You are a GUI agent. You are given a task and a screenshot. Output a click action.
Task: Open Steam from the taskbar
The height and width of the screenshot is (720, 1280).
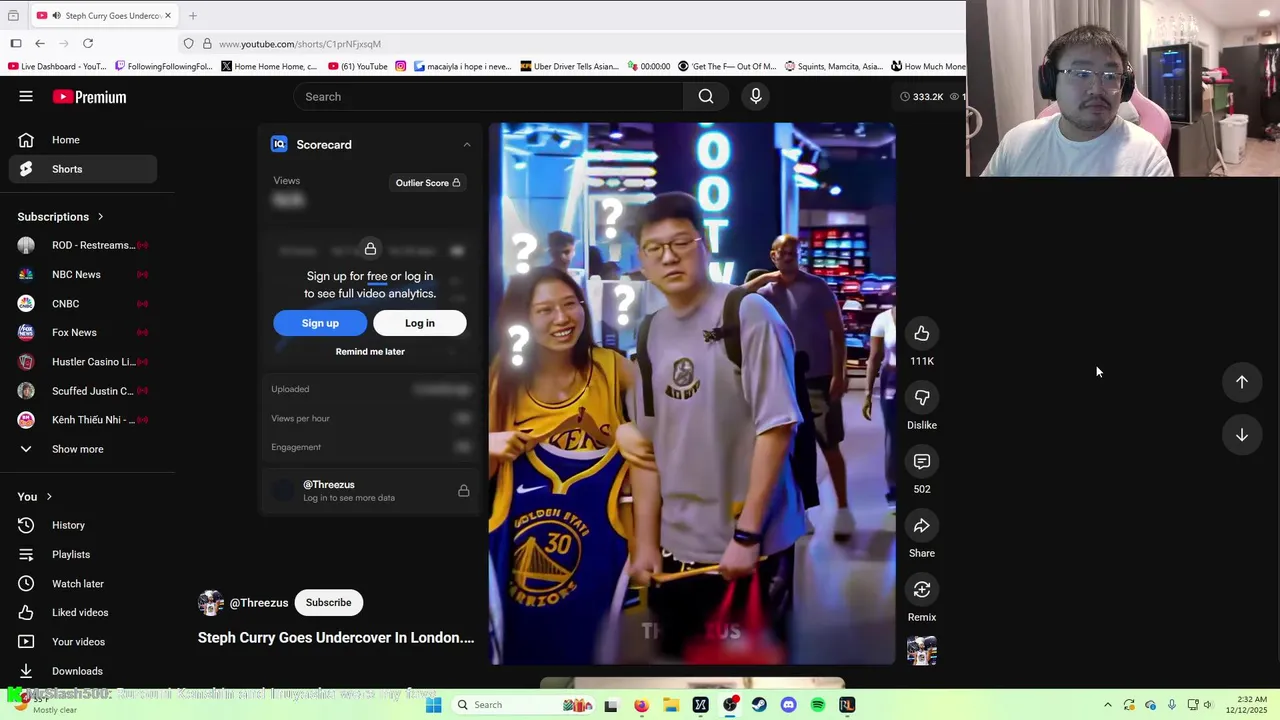[759, 705]
